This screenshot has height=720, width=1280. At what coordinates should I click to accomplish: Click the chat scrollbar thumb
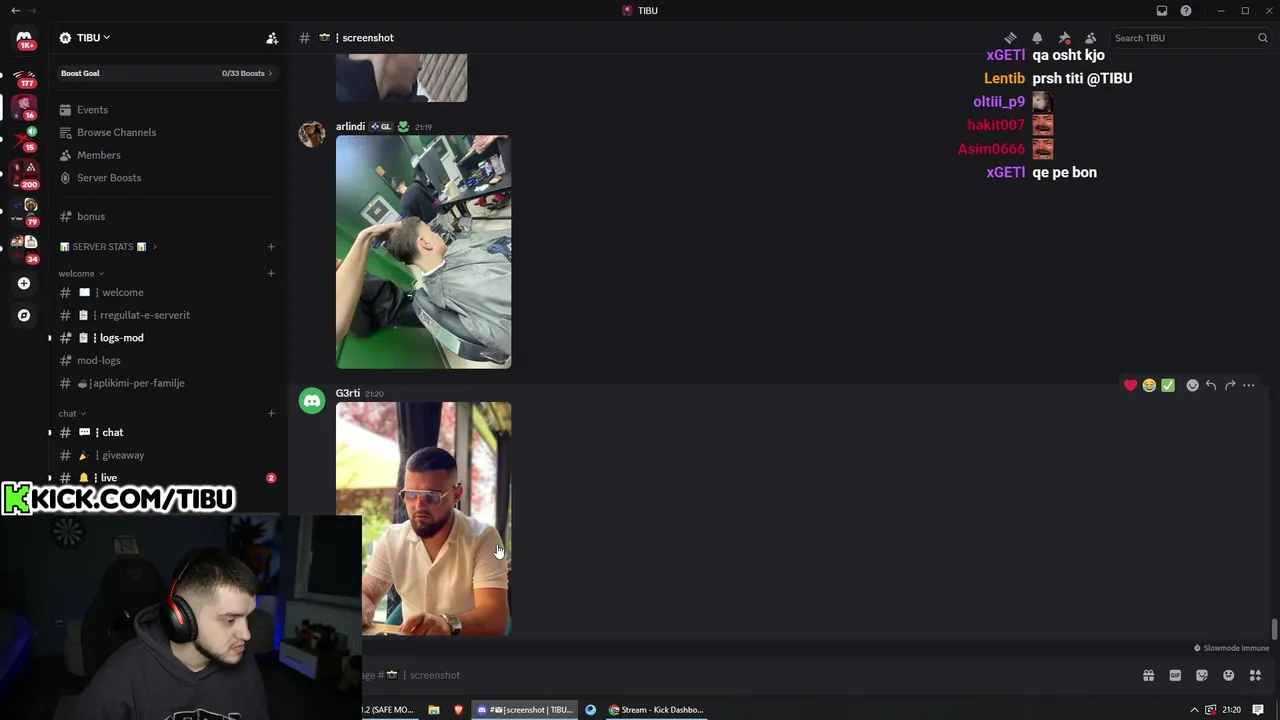tap(1273, 630)
